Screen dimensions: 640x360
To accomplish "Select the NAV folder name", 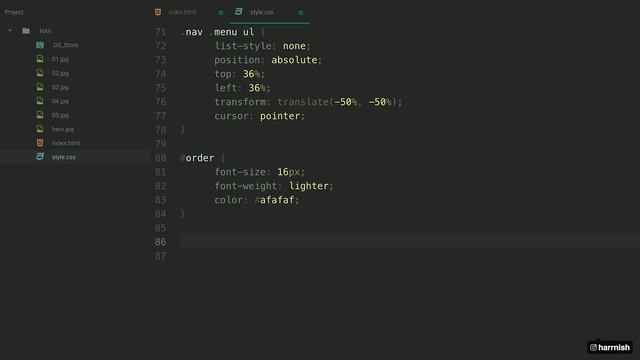I will pos(45,31).
